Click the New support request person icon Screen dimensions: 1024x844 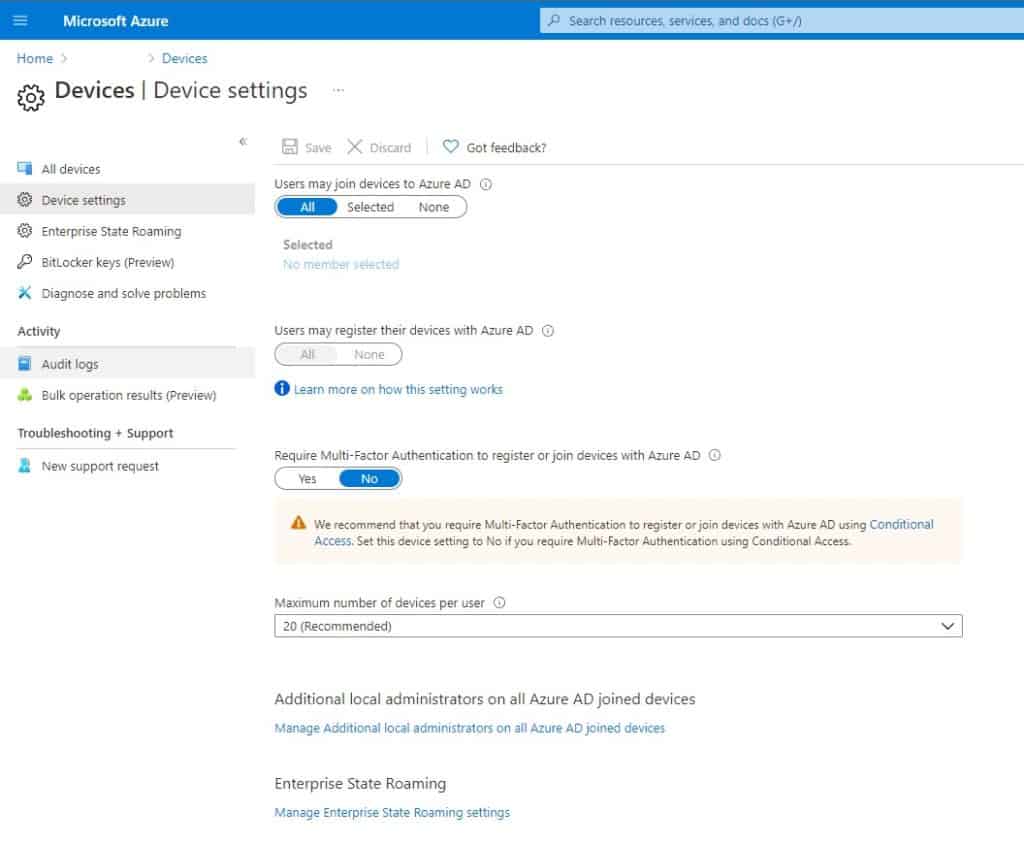[25, 465]
